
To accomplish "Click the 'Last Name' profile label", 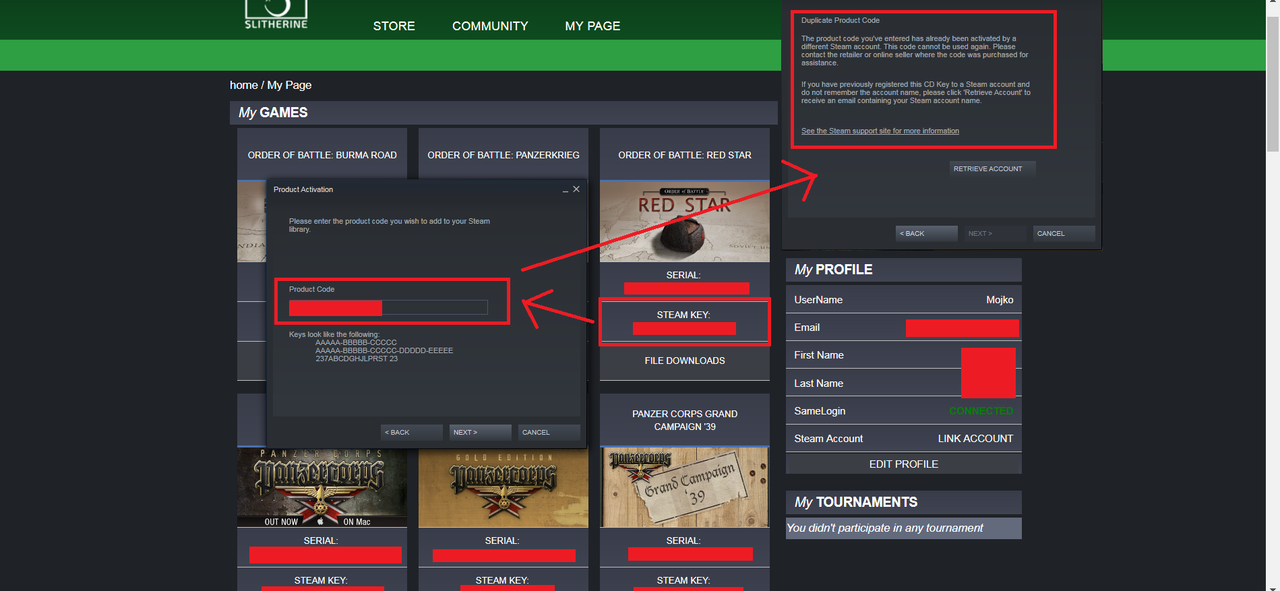I will 819,383.
